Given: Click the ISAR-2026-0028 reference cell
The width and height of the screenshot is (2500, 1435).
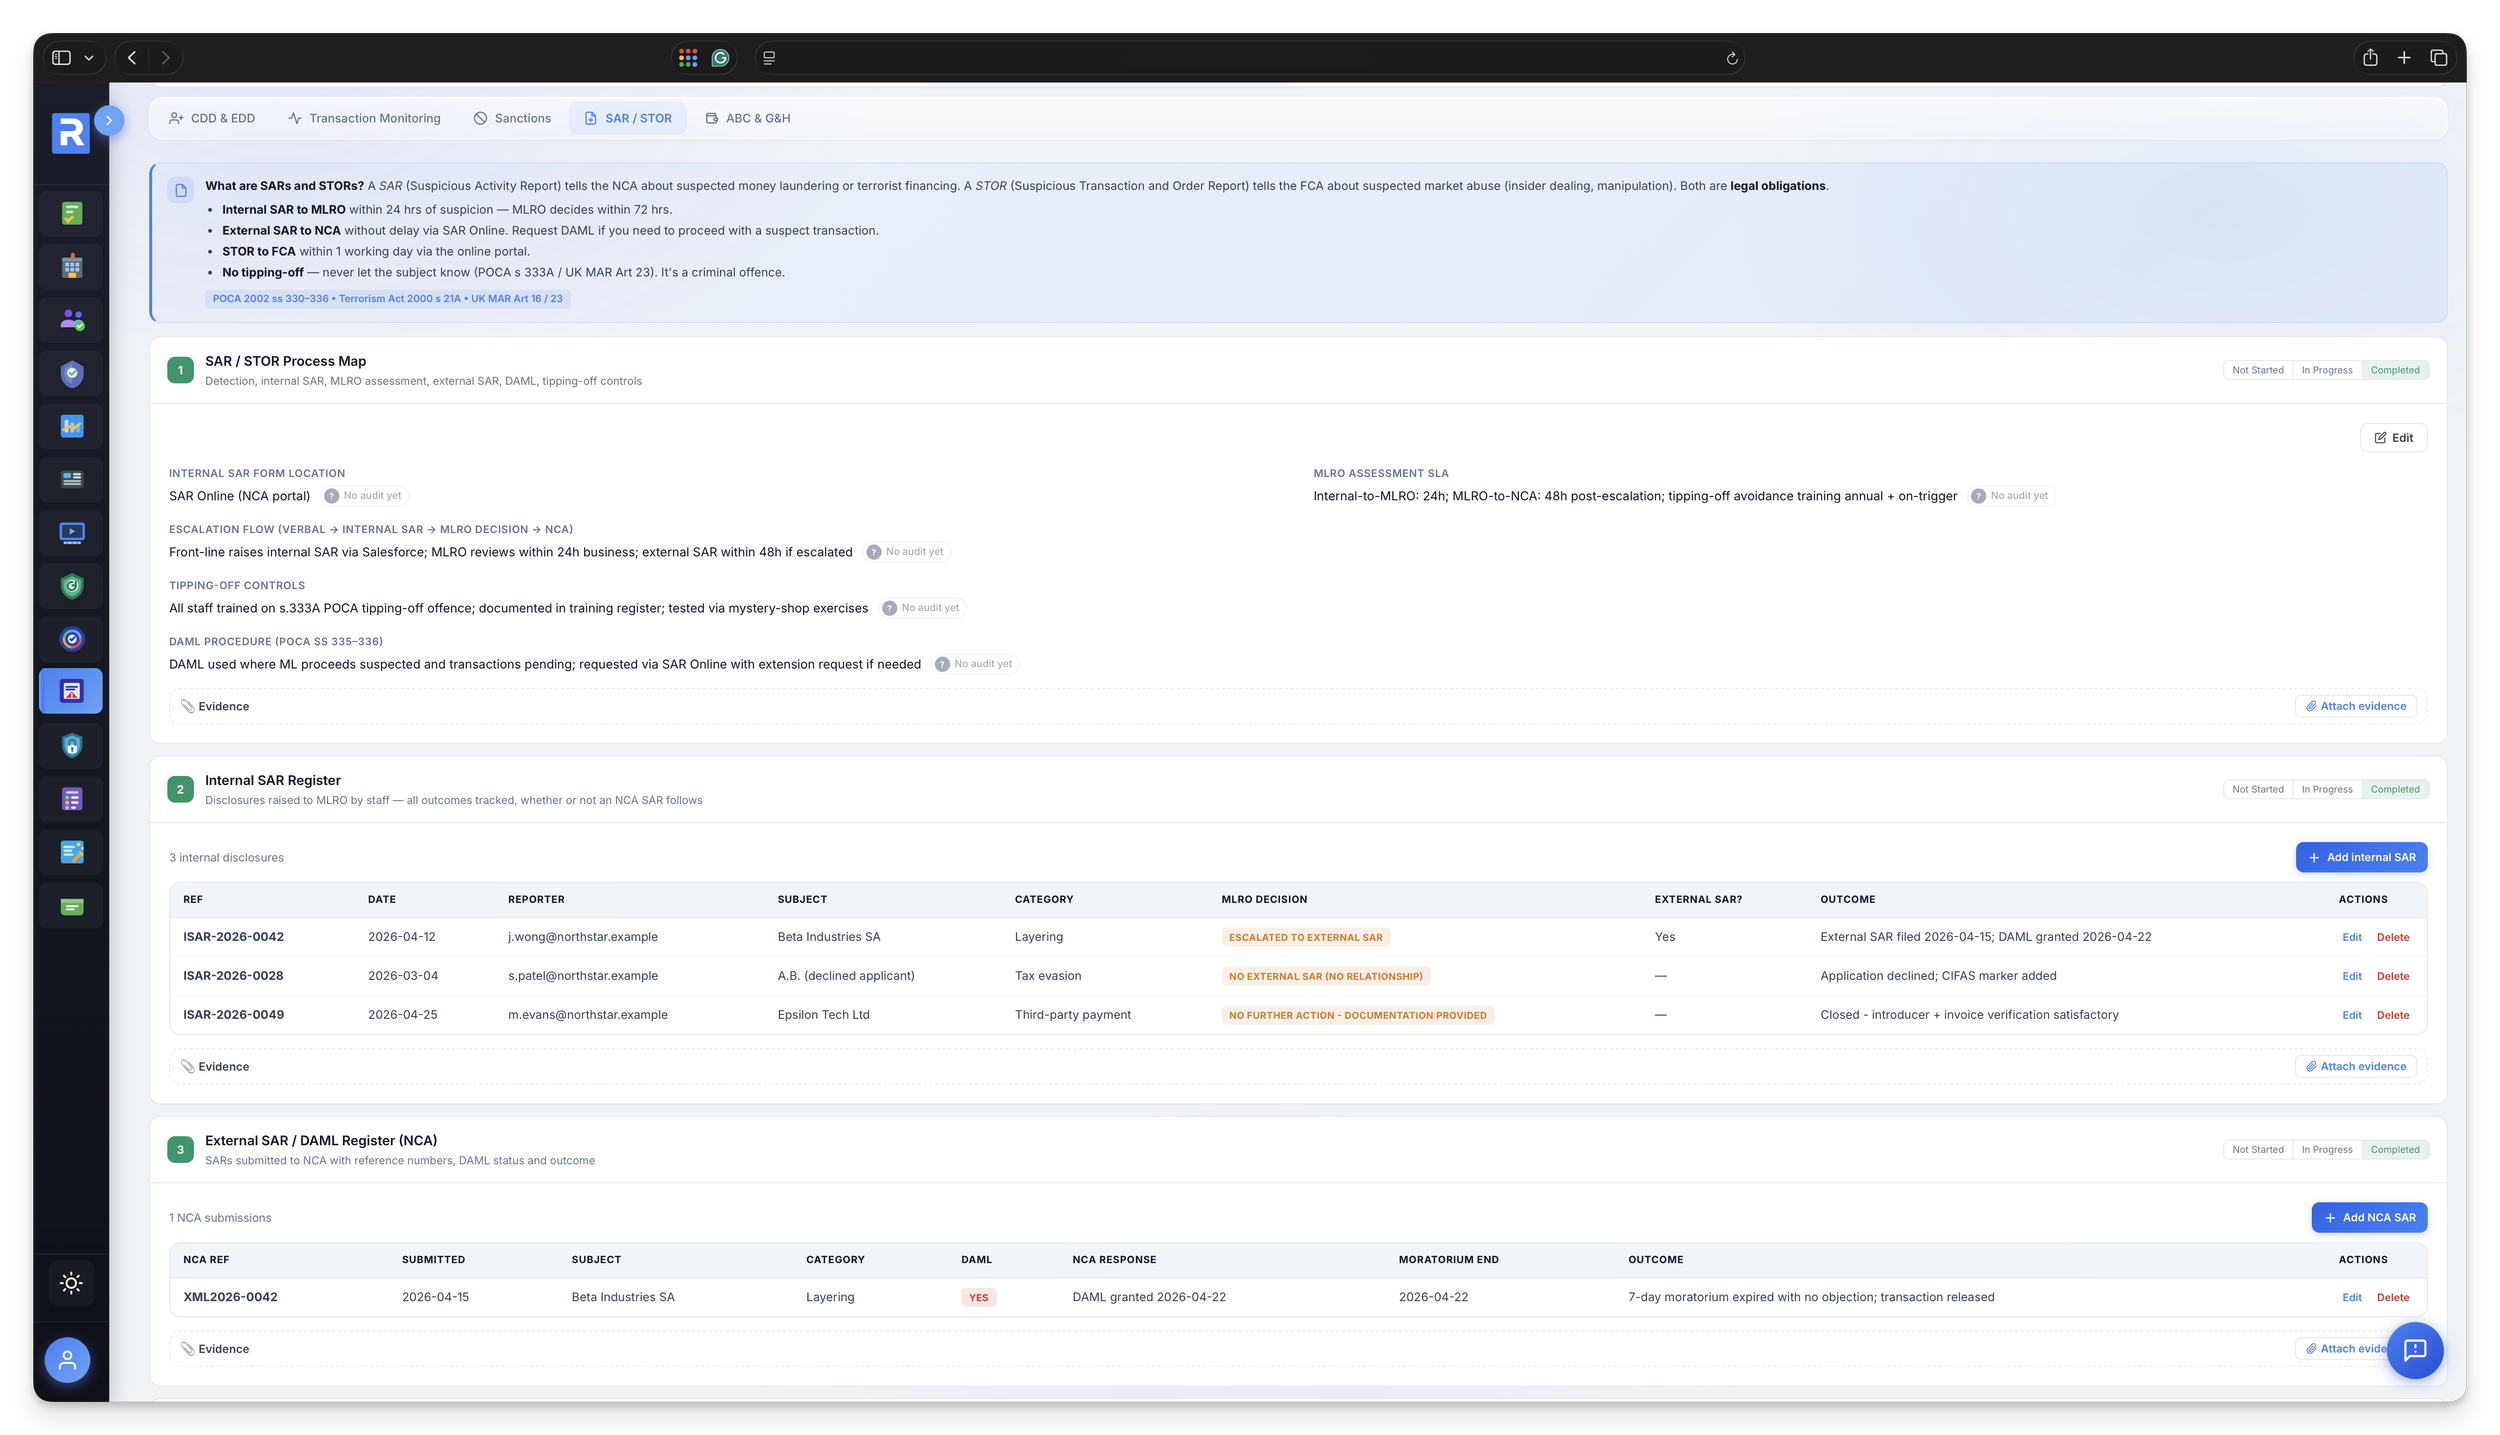Looking at the screenshot, I should (233, 976).
